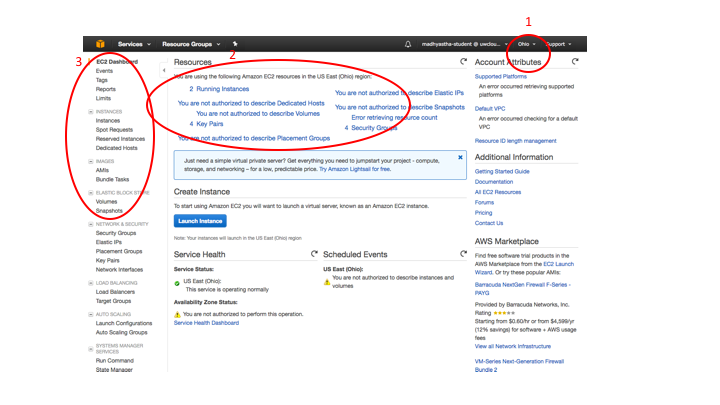The width and height of the screenshot is (720, 405).
Task: Open the Resource Groups dropdown
Action: click(x=191, y=44)
